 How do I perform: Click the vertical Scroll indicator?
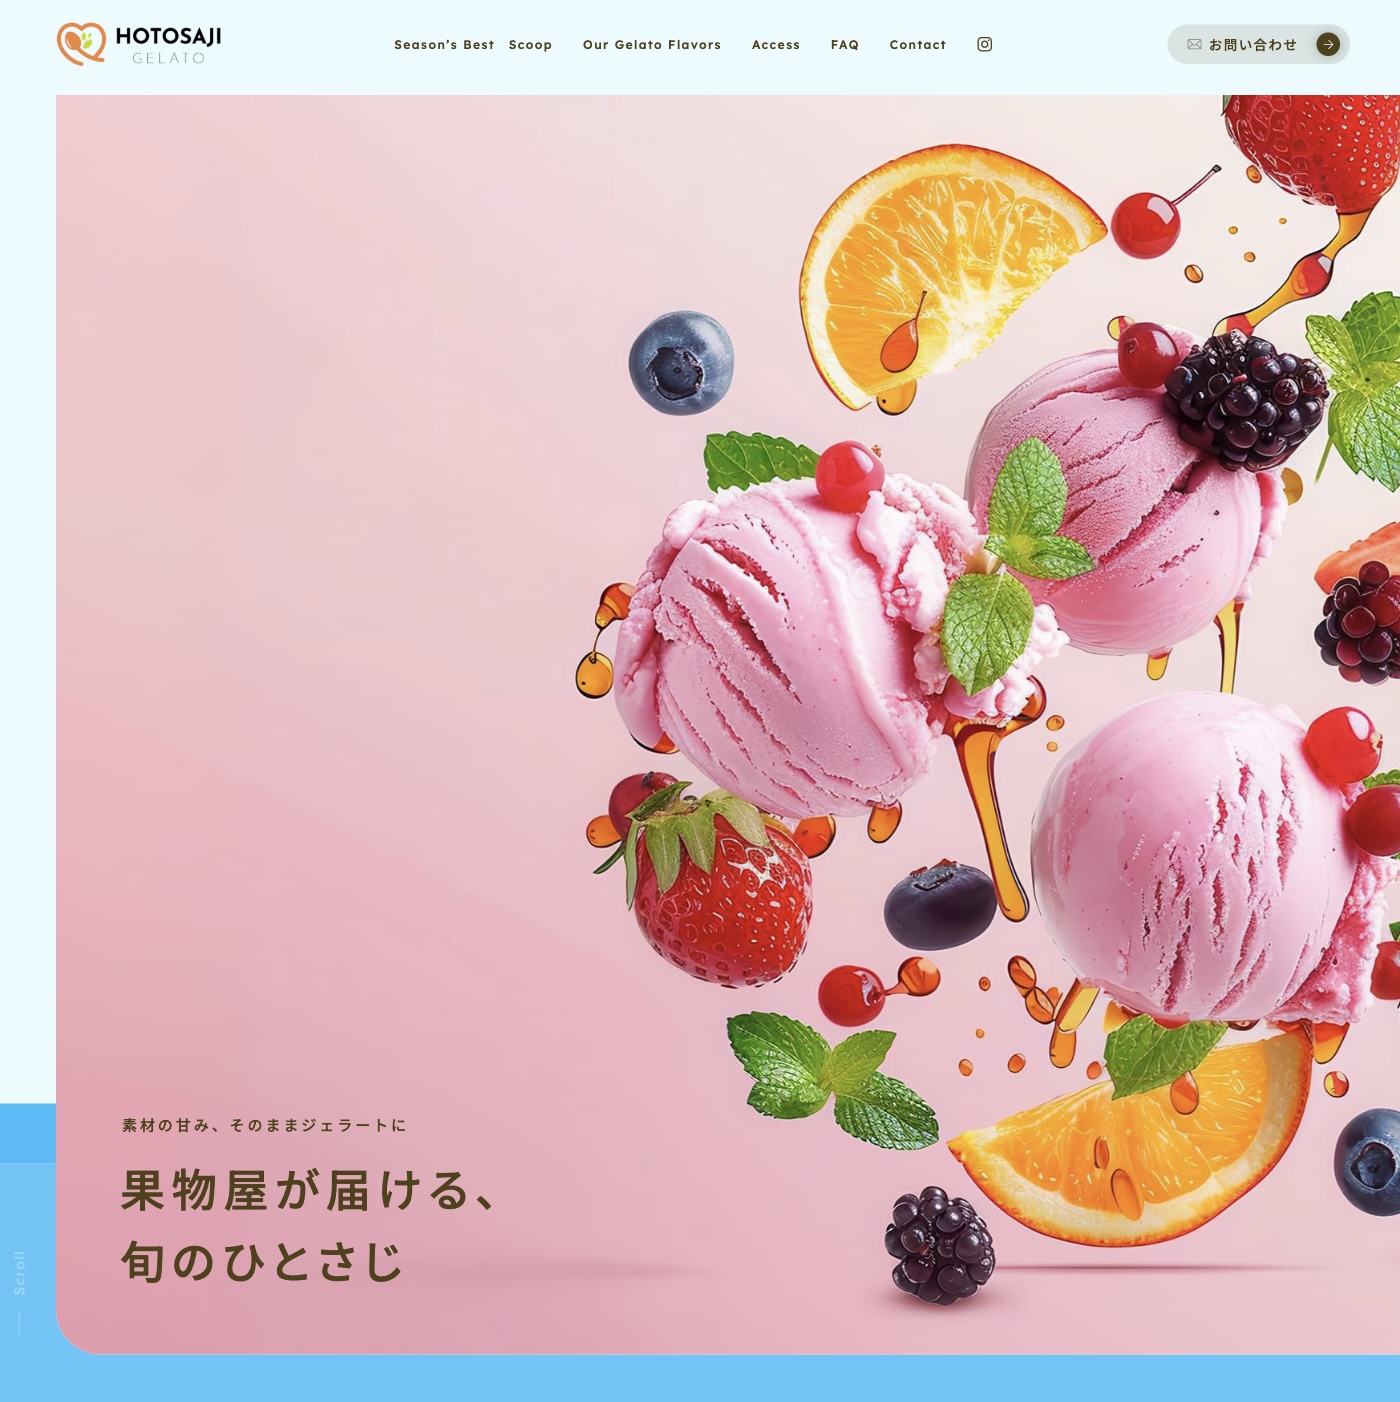pyautogui.click(x=19, y=1290)
